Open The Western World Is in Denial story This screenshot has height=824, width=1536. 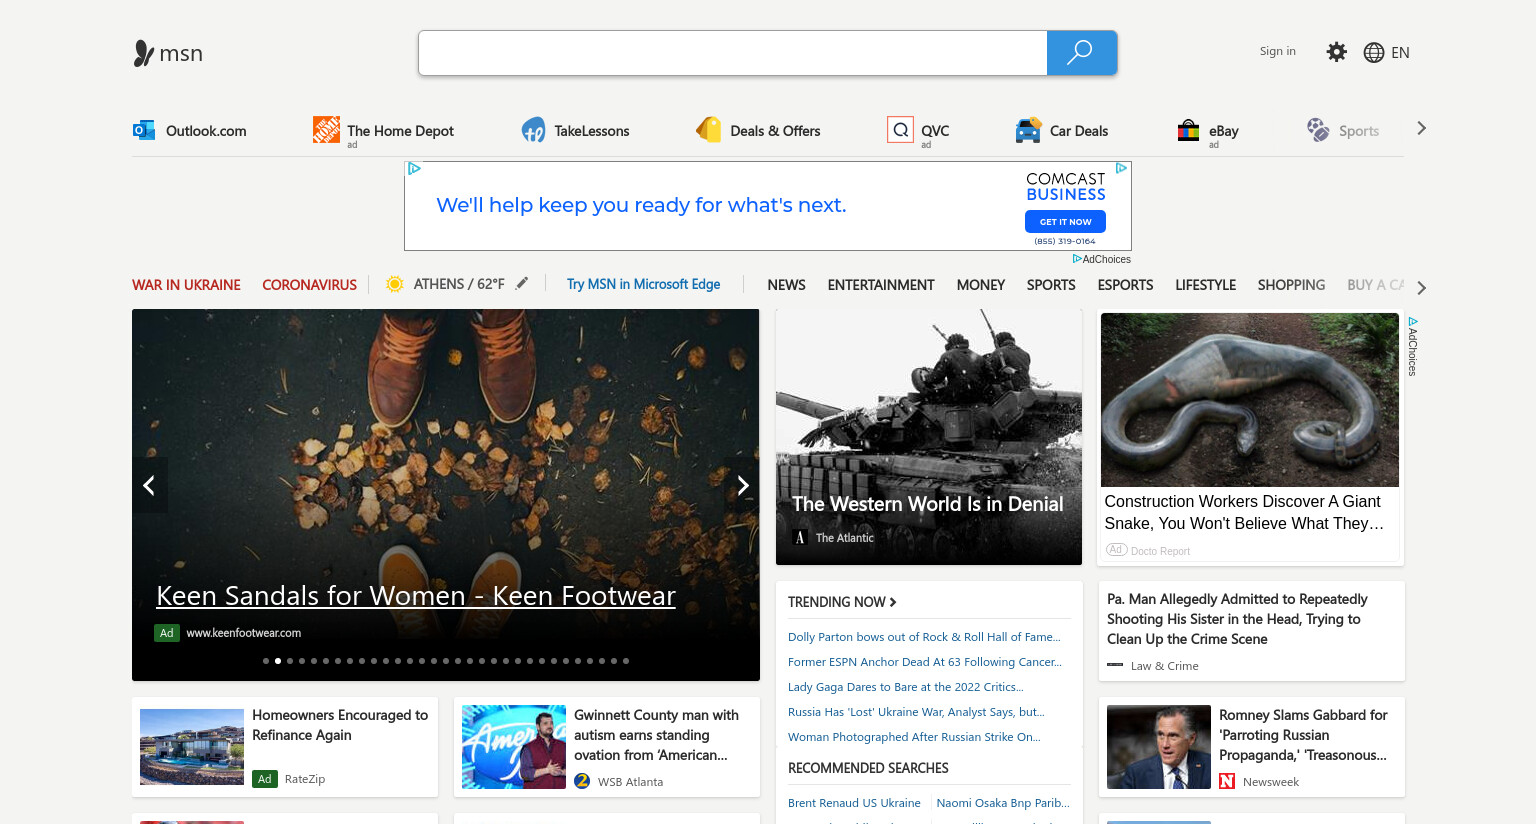pos(928,504)
